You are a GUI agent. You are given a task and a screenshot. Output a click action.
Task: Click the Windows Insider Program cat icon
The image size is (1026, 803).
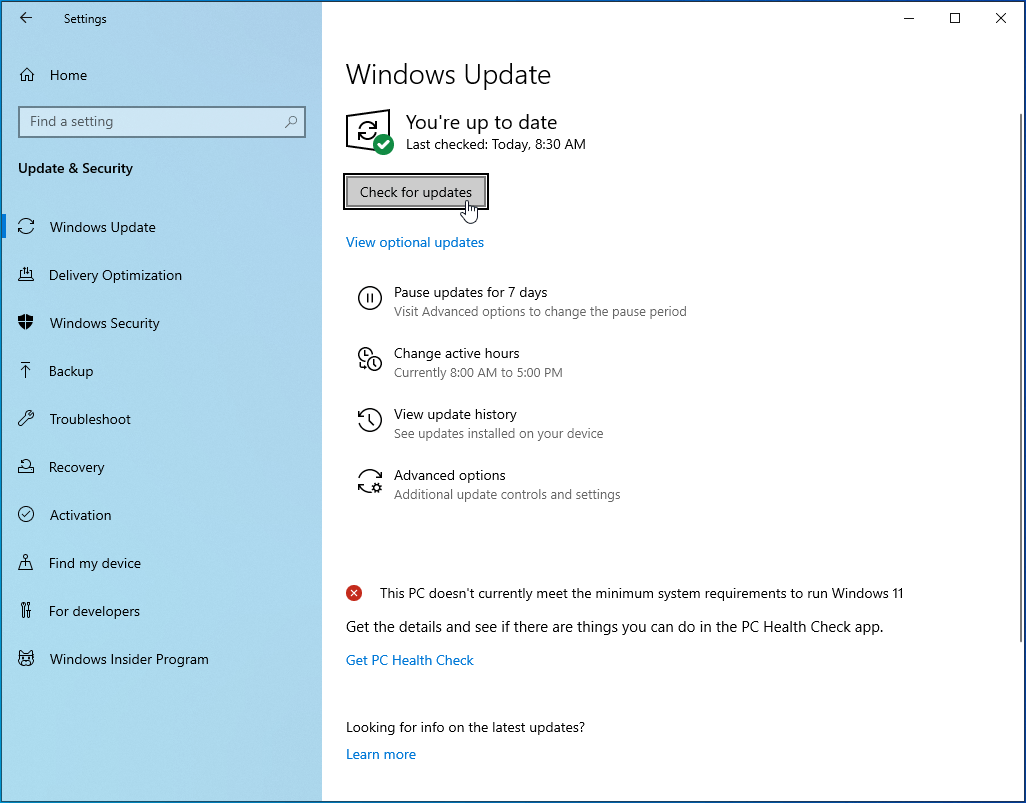[26, 658]
